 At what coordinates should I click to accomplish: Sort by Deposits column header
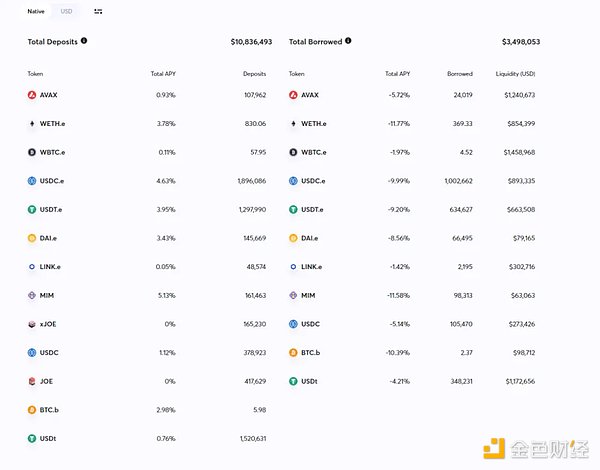pos(254,74)
